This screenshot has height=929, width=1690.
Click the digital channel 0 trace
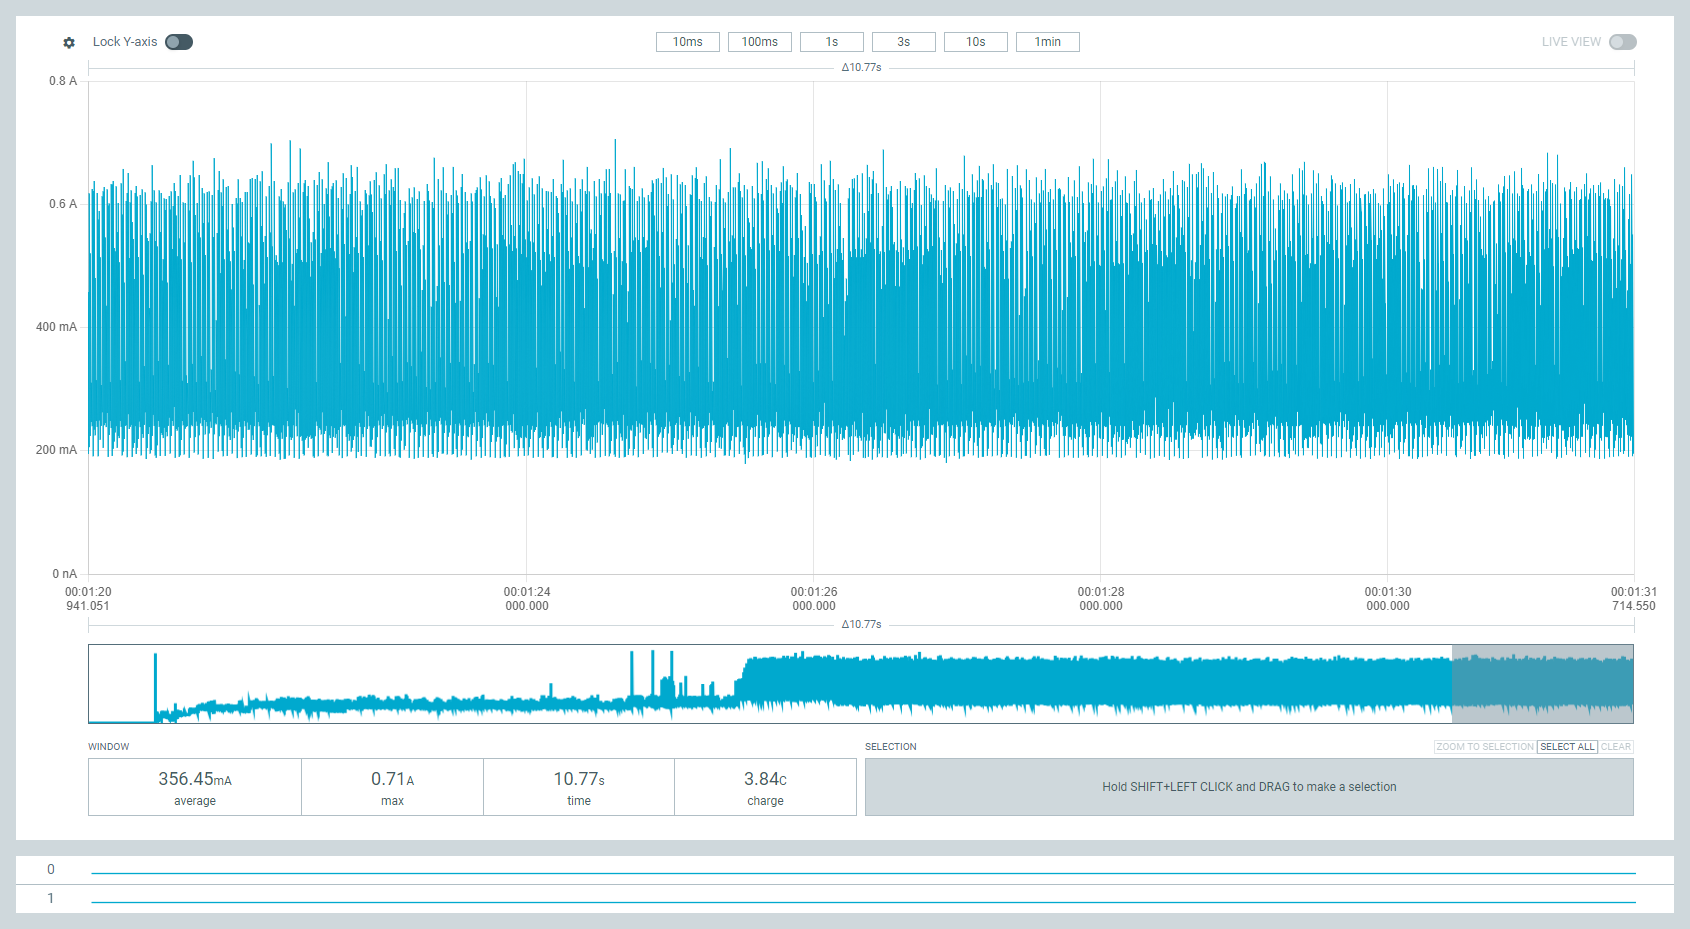pos(863,873)
